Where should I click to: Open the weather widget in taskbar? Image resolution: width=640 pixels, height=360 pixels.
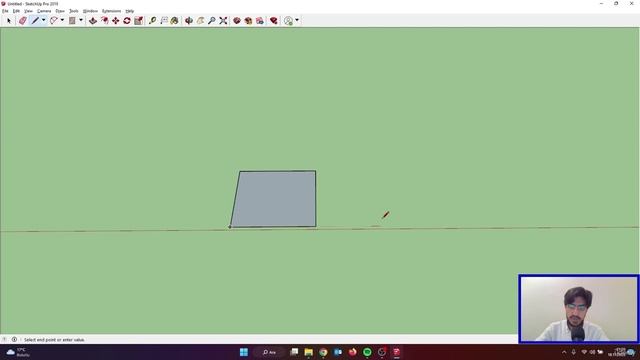click(18, 352)
